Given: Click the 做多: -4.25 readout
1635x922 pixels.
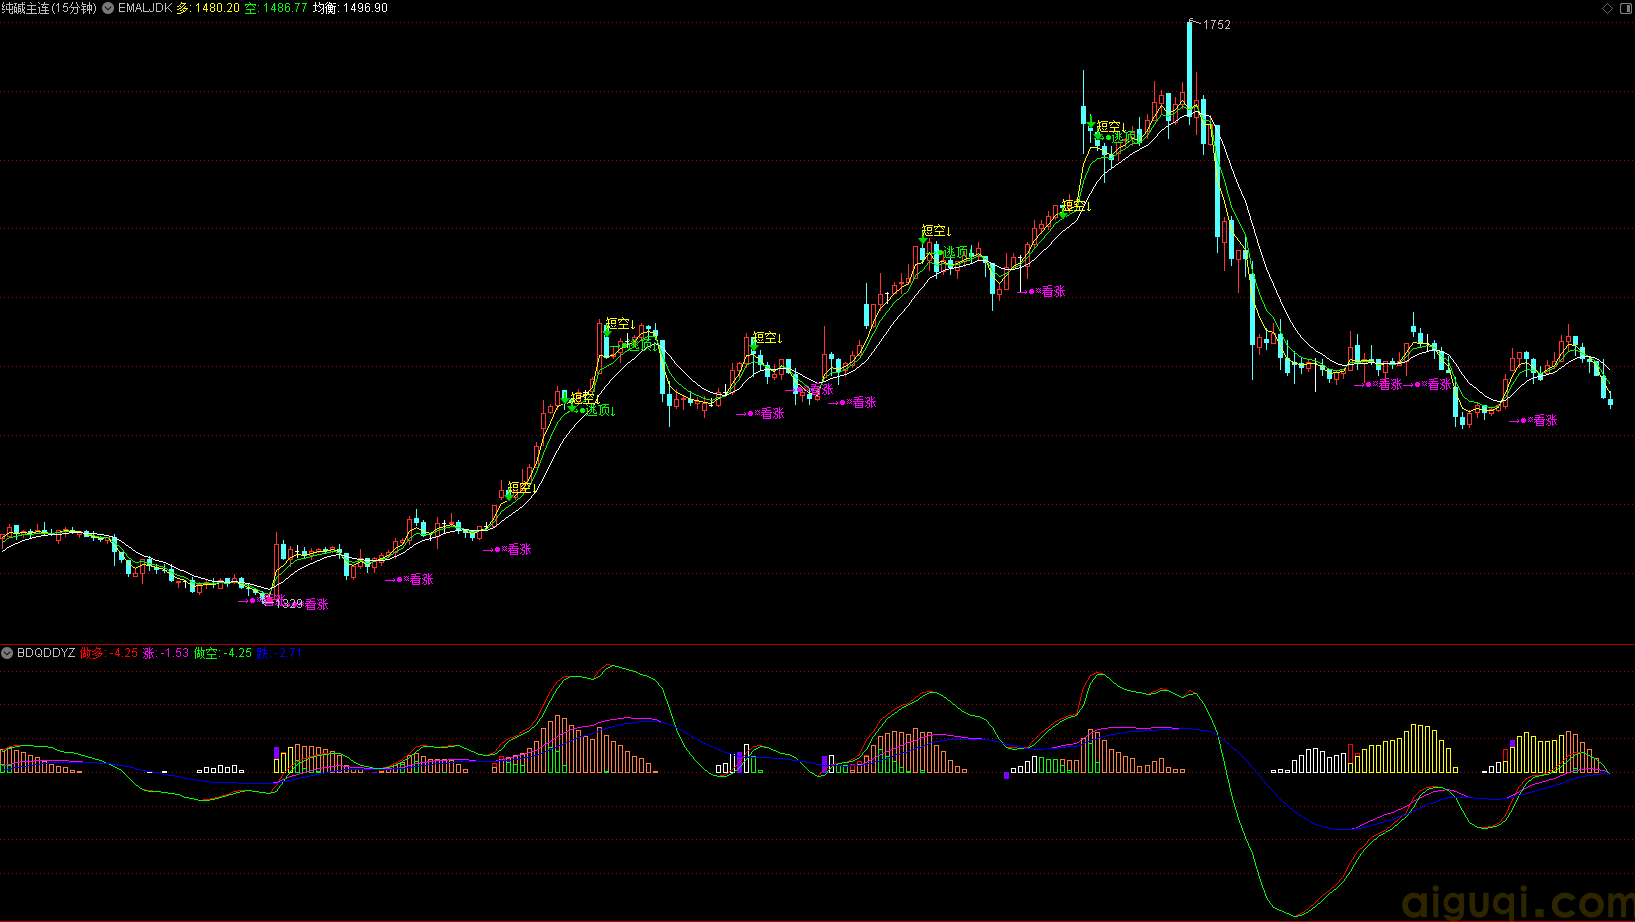Looking at the screenshot, I should [x=109, y=653].
